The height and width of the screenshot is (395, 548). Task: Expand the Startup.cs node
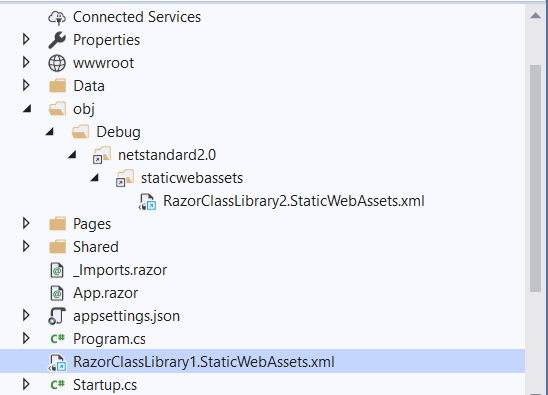pos(26,384)
